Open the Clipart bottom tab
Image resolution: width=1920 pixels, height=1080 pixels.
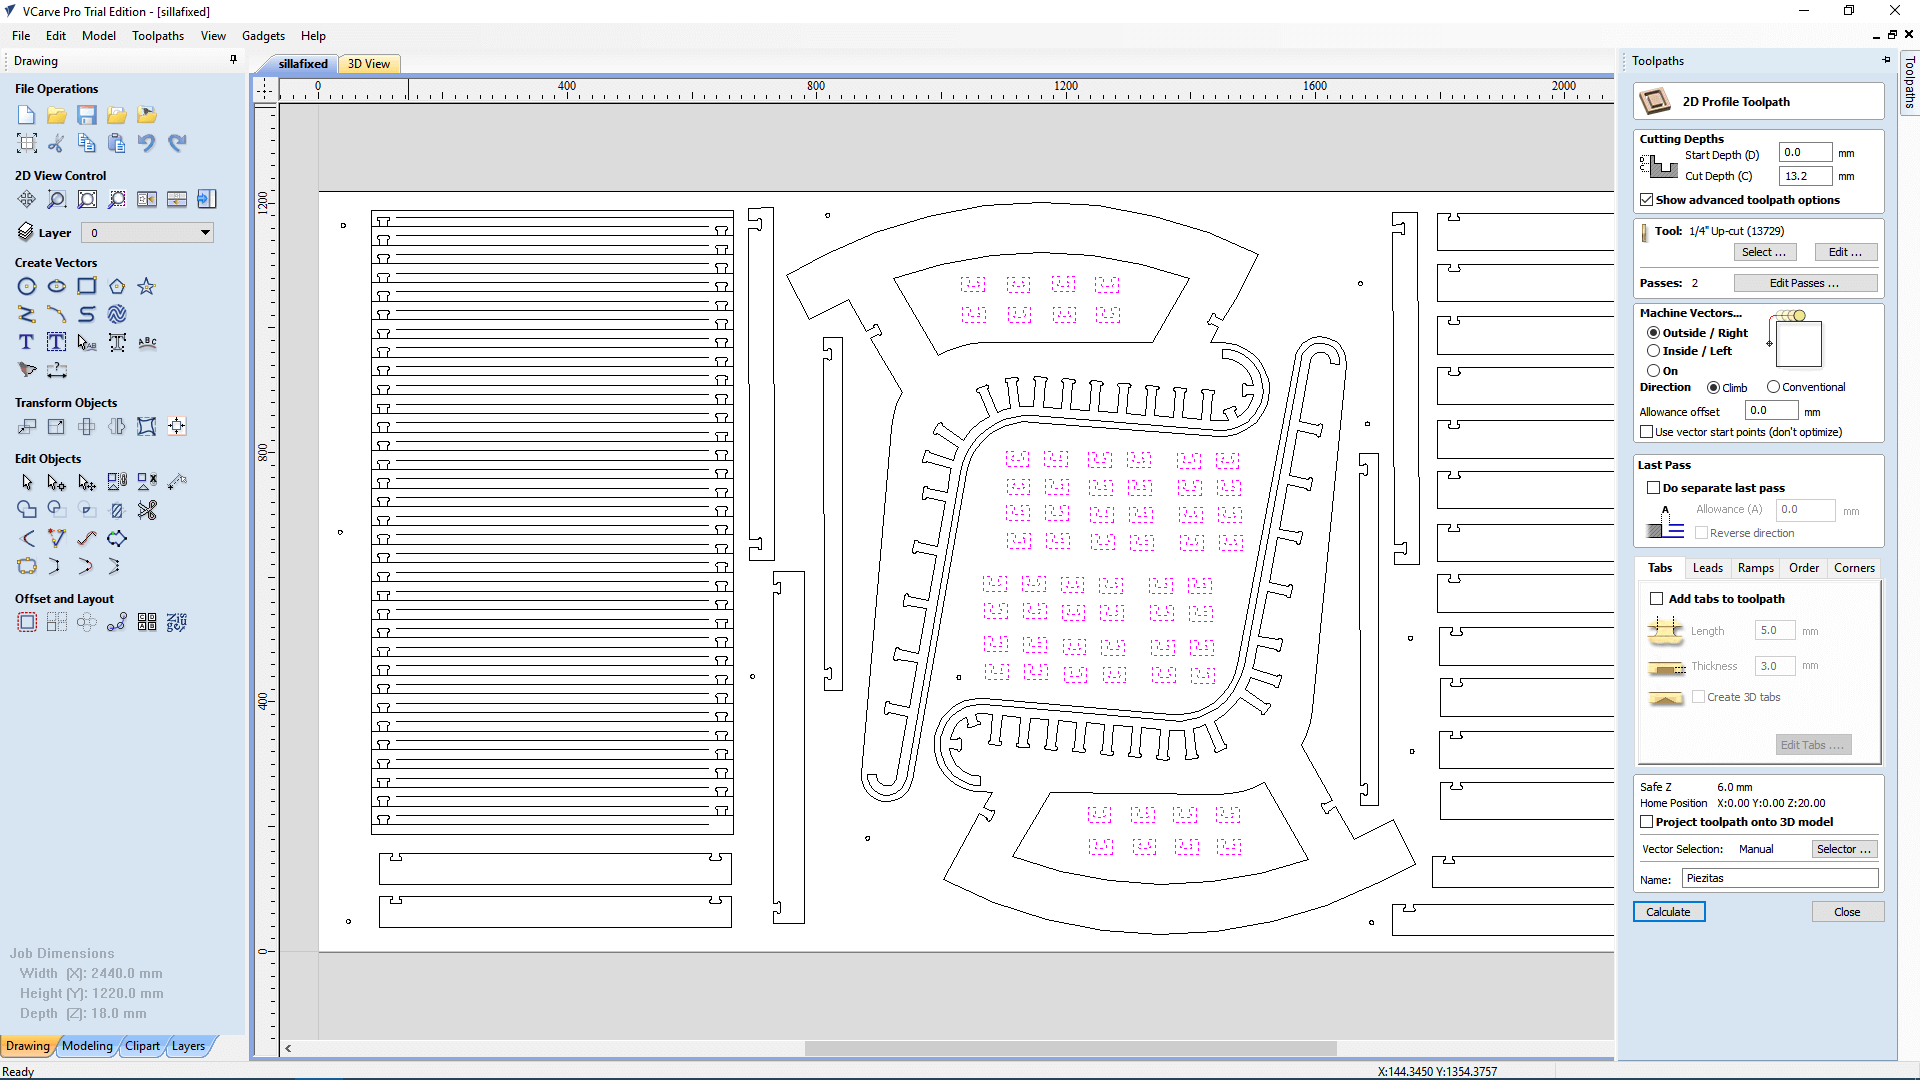pos(142,1046)
